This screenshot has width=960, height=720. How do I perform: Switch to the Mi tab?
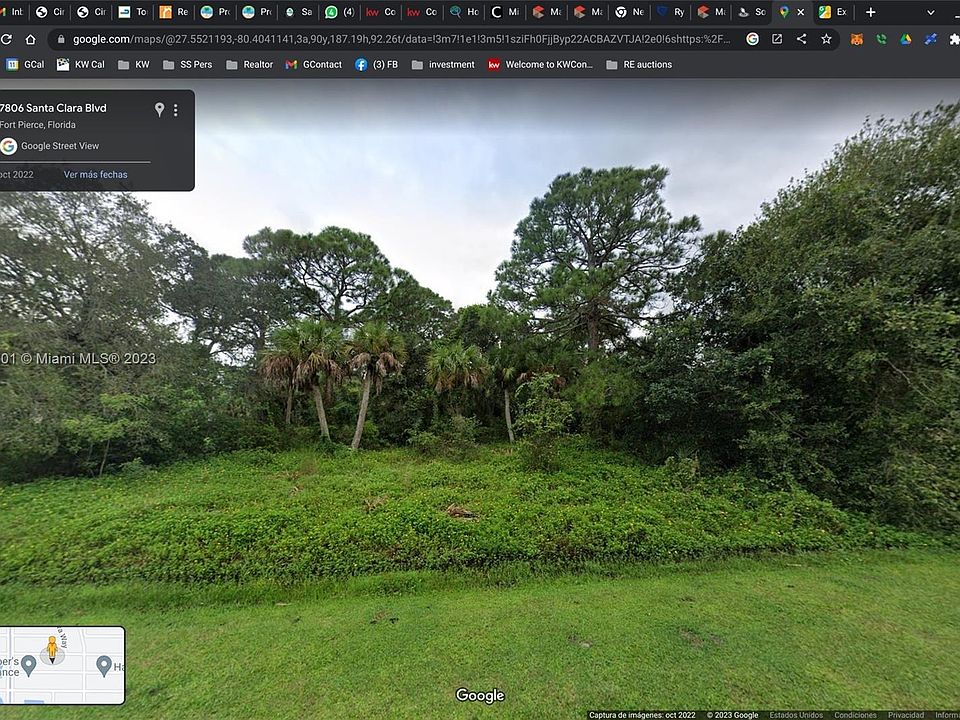point(506,12)
